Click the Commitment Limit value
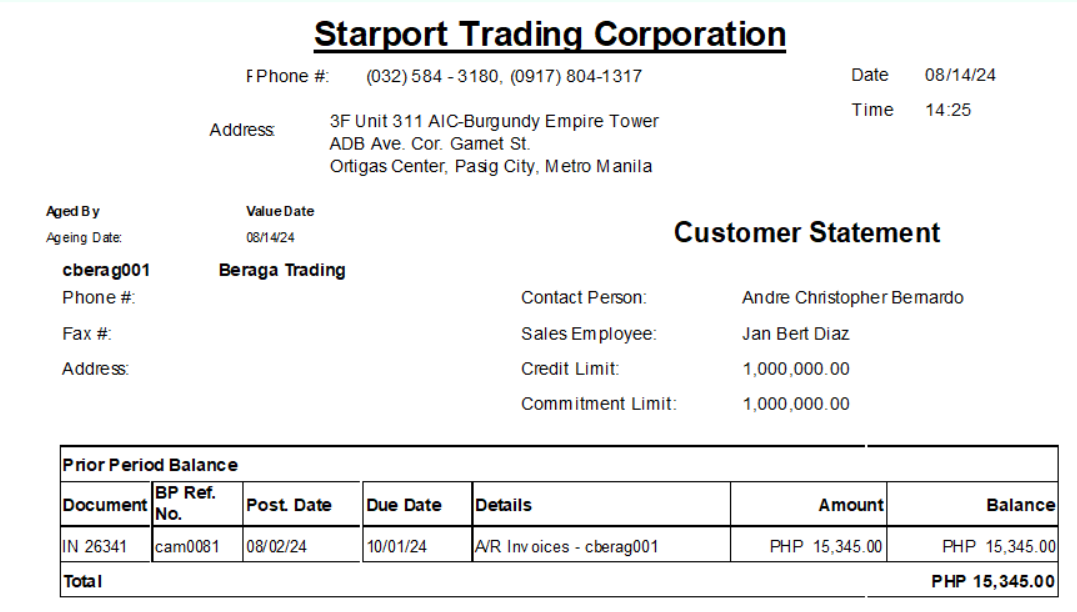The width and height of the screenshot is (1077, 612). (795, 404)
